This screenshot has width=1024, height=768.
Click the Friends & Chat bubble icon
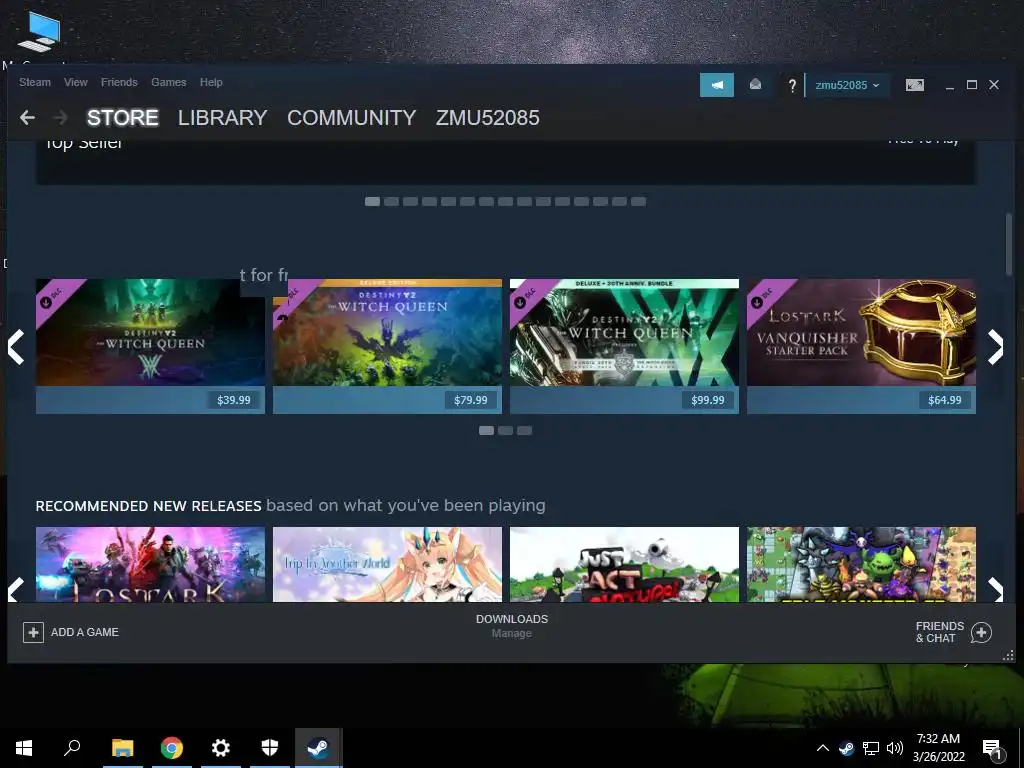tap(981, 632)
